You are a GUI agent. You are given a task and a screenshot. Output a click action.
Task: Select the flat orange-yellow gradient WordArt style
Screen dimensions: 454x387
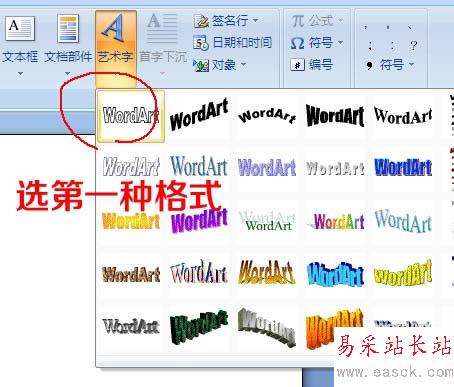[x=131, y=221]
